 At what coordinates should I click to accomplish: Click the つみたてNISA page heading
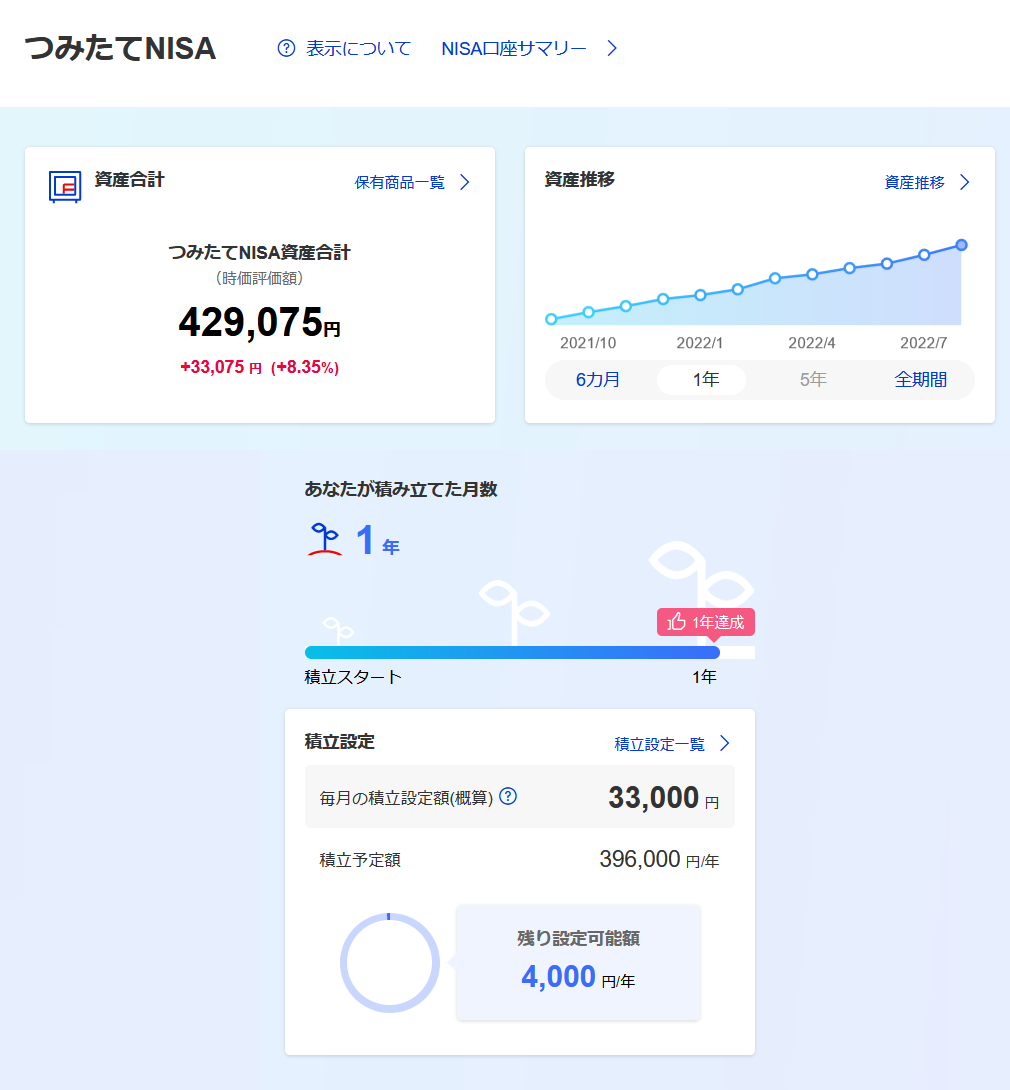pyautogui.click(x=120, y=48)
